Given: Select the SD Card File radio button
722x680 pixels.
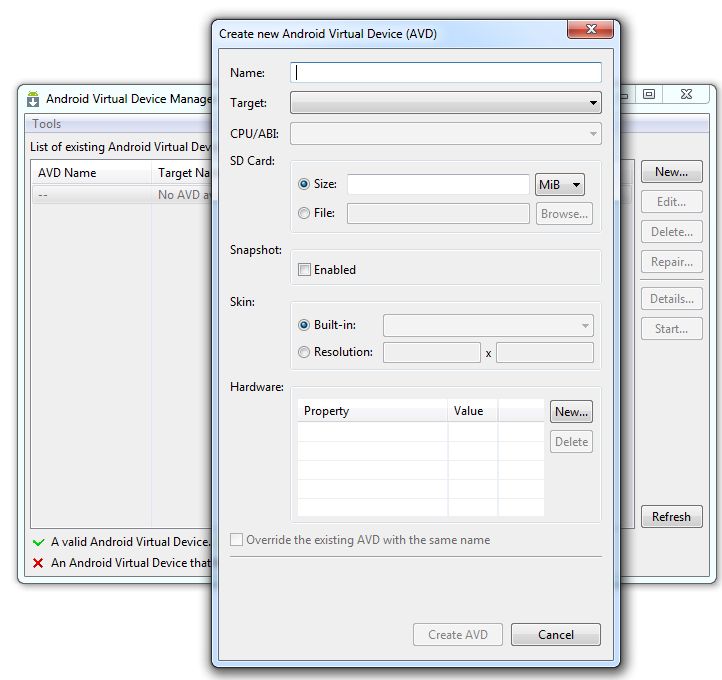Looking at the screenshot, I should 303,213.
